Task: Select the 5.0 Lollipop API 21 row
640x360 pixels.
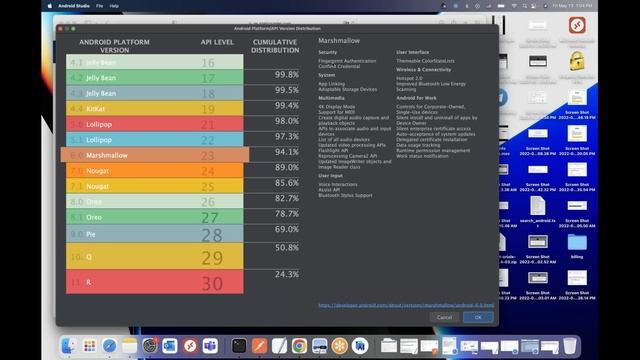Action: (x=155, y=124)
